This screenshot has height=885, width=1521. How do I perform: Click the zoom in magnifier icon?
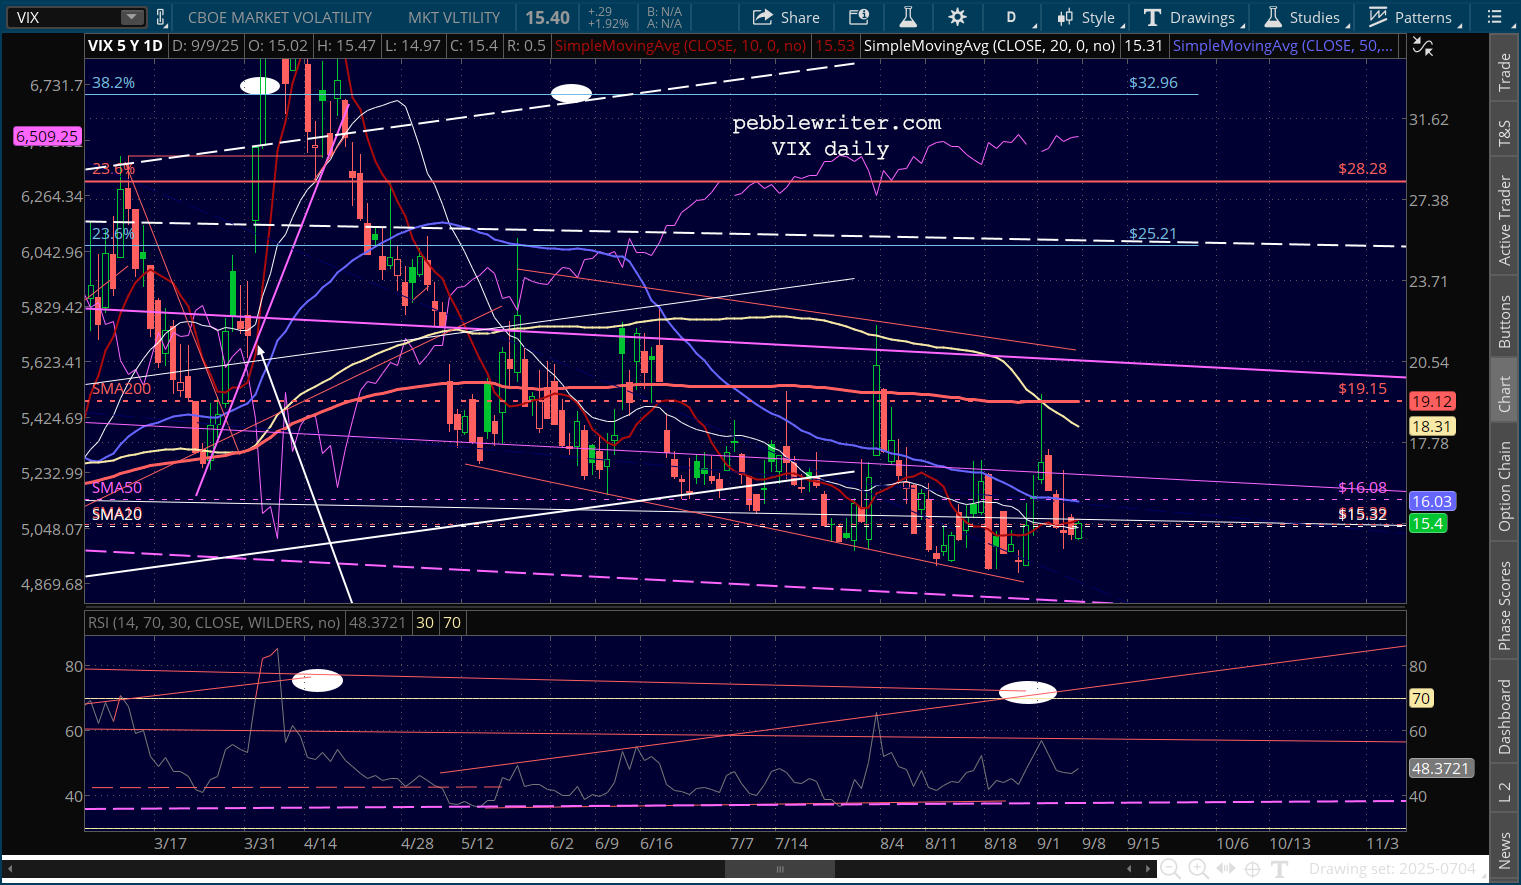(x=1198, y=869)
